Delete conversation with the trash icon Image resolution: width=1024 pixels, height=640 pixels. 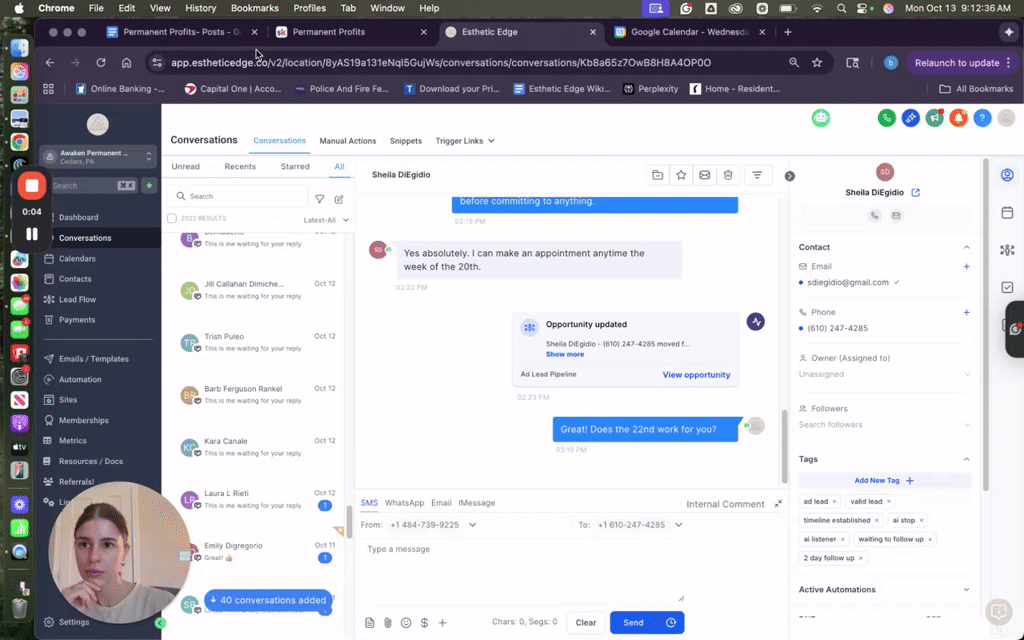tap(728, 175)
